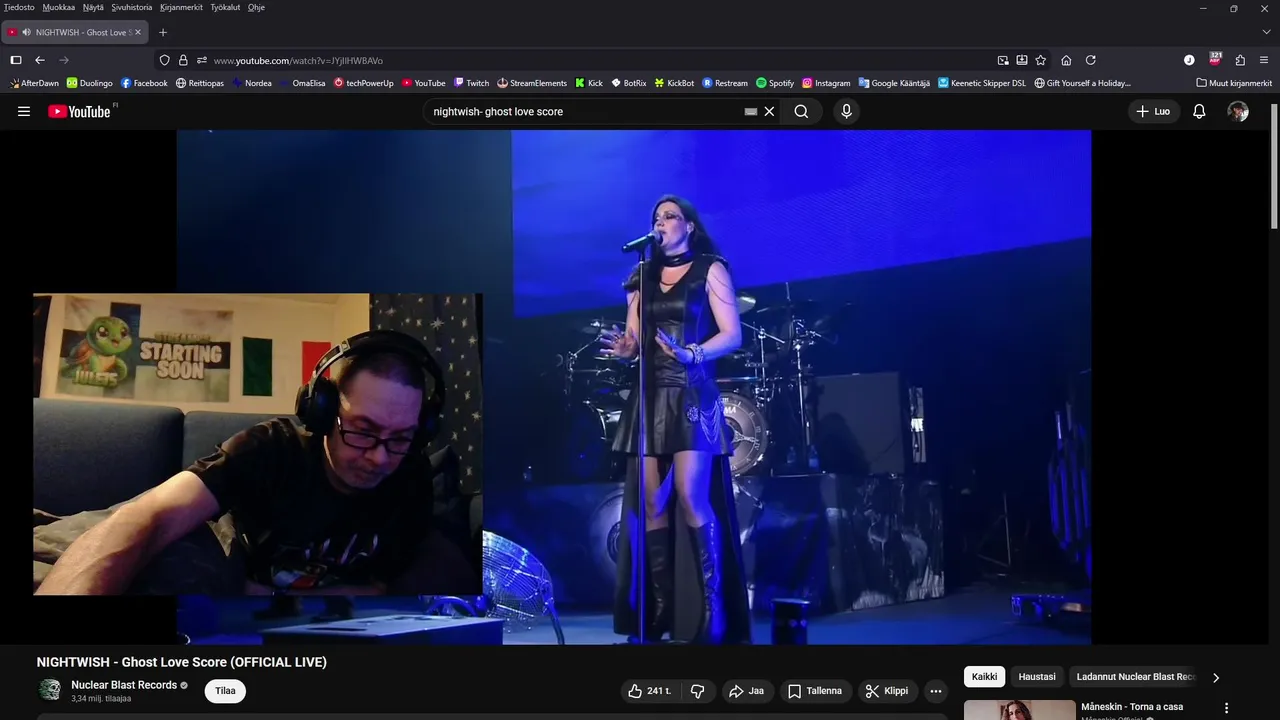Clear the YouTube search text

pos(769,111)
